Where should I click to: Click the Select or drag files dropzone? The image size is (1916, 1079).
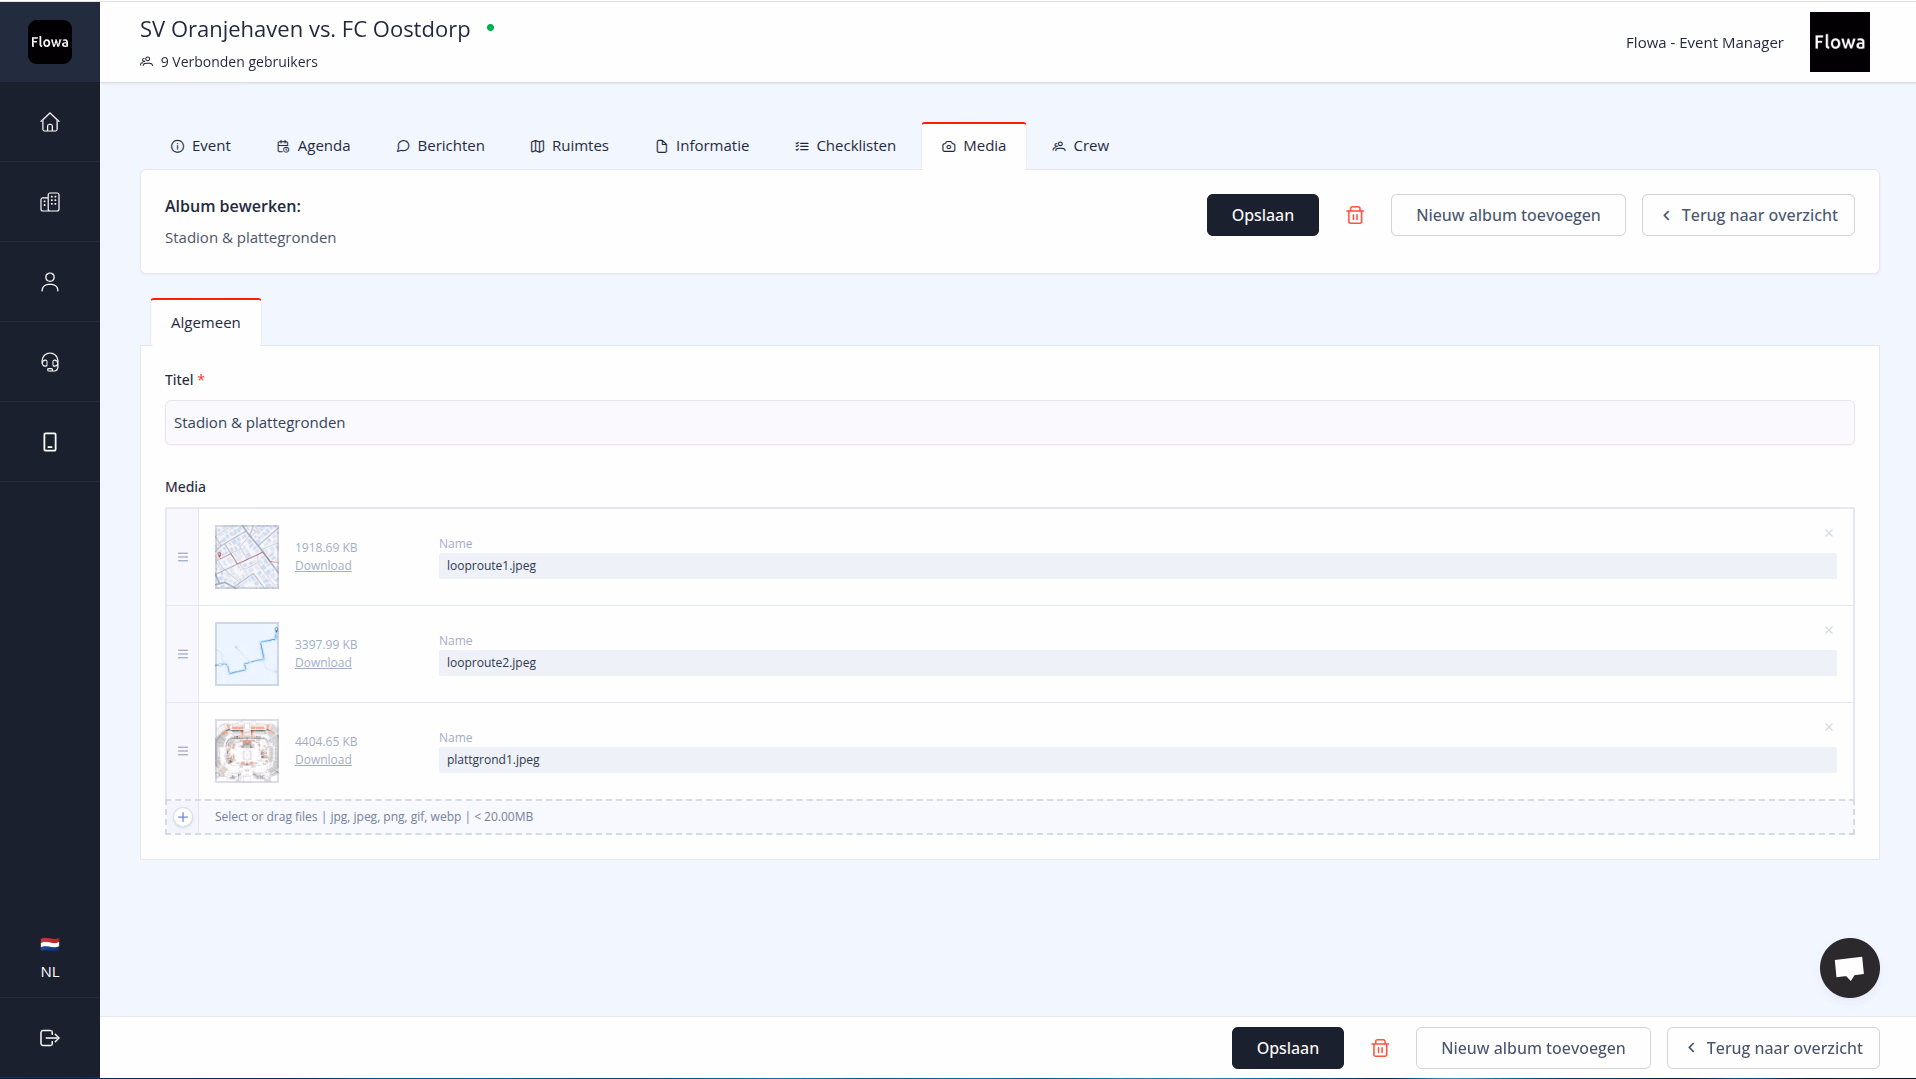(1009, 817)
